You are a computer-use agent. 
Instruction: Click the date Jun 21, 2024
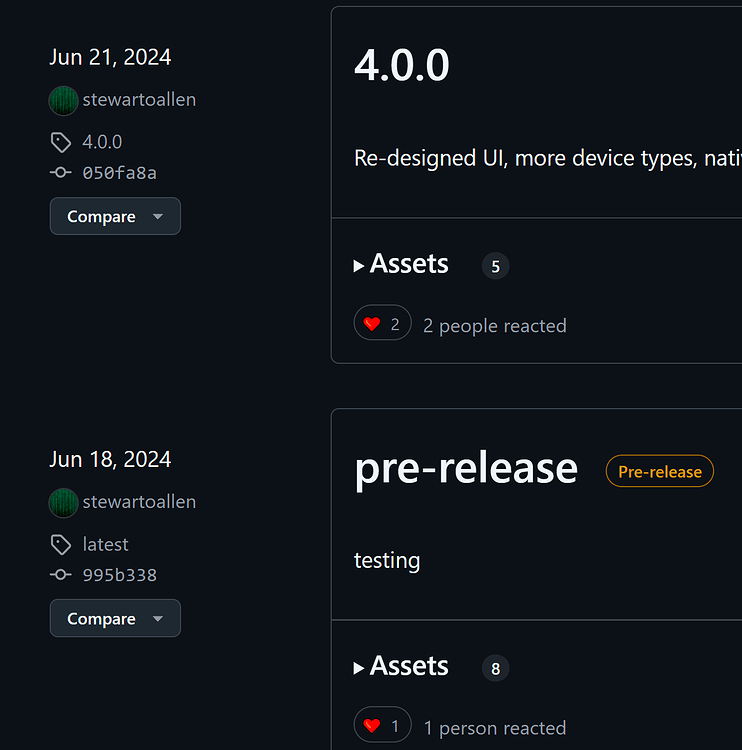coord(110,57)
